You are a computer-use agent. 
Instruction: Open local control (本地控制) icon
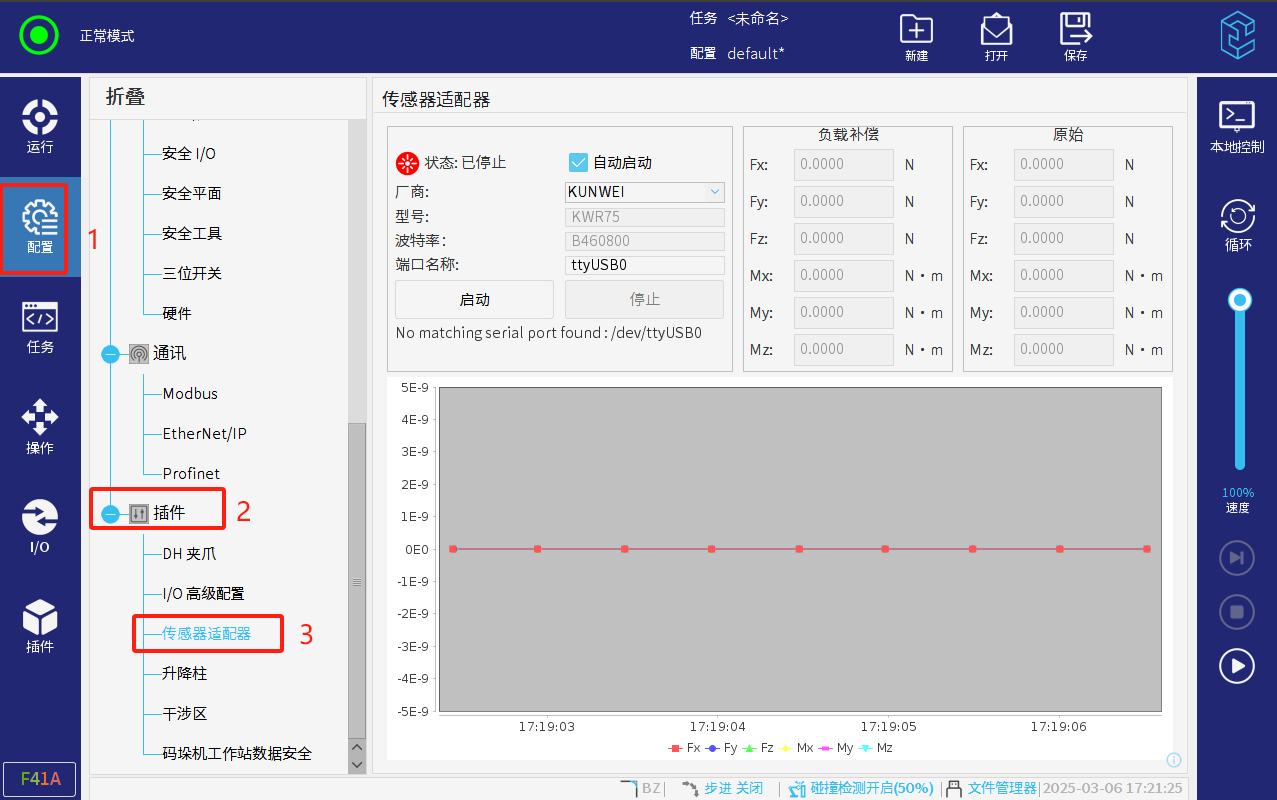1237,127
